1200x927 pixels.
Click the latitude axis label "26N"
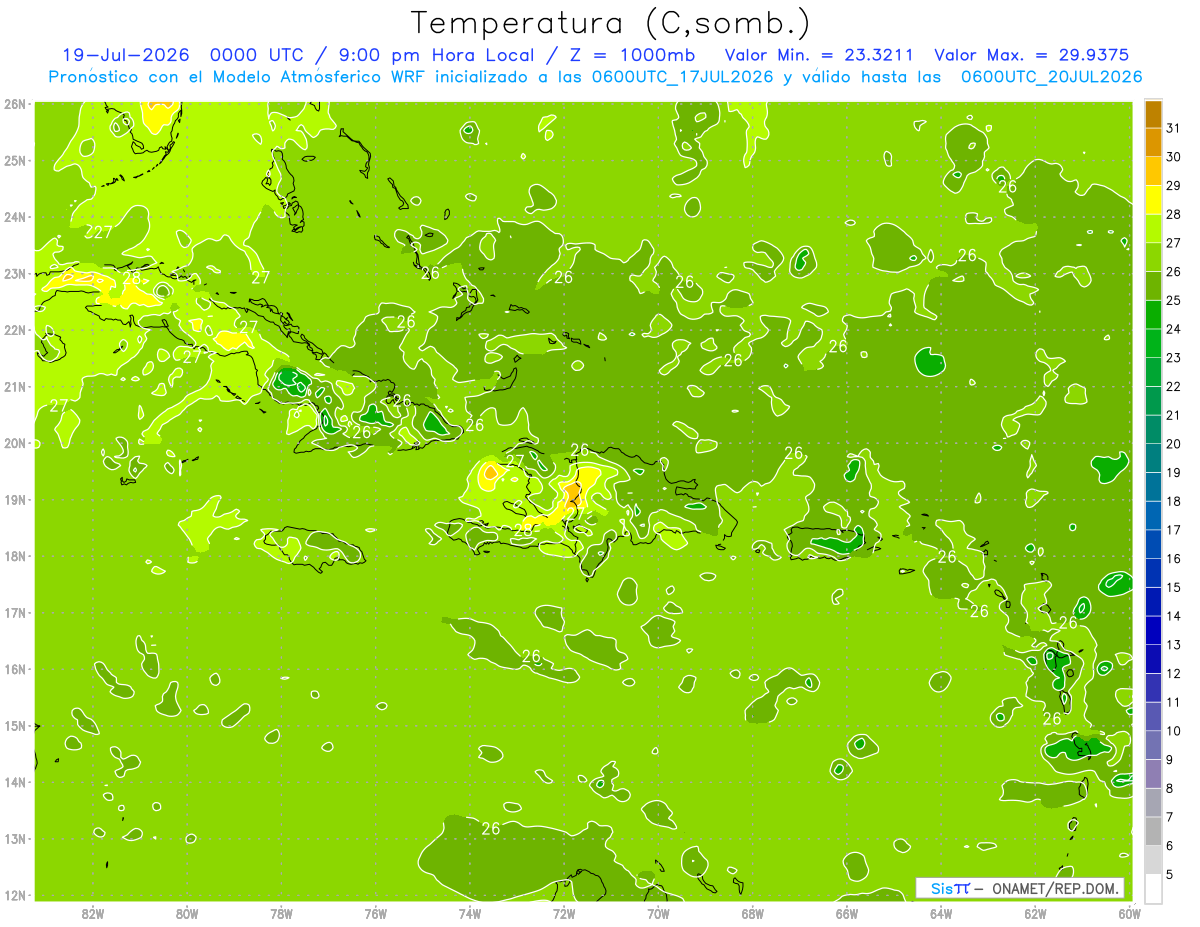15,104
